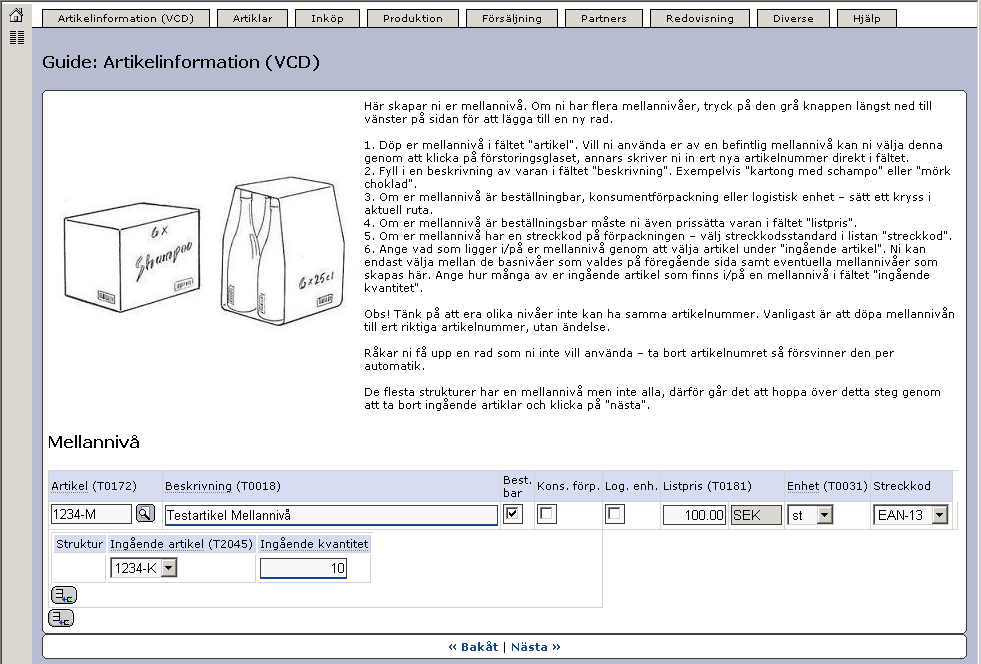Add a new Mellannivå row with the outer gray button
This screenshot has height=664, width=981.
pyautogui.click(x=61, y=618)
